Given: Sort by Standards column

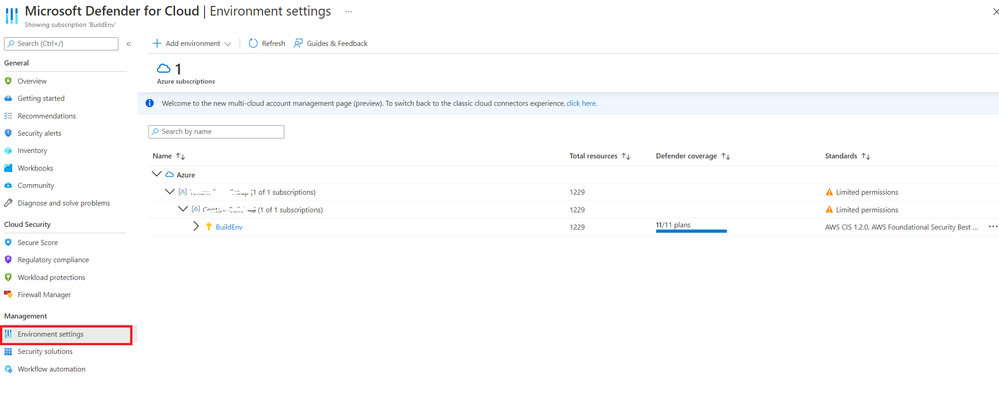Looking at the screenshot, I should tap(865, 156).
